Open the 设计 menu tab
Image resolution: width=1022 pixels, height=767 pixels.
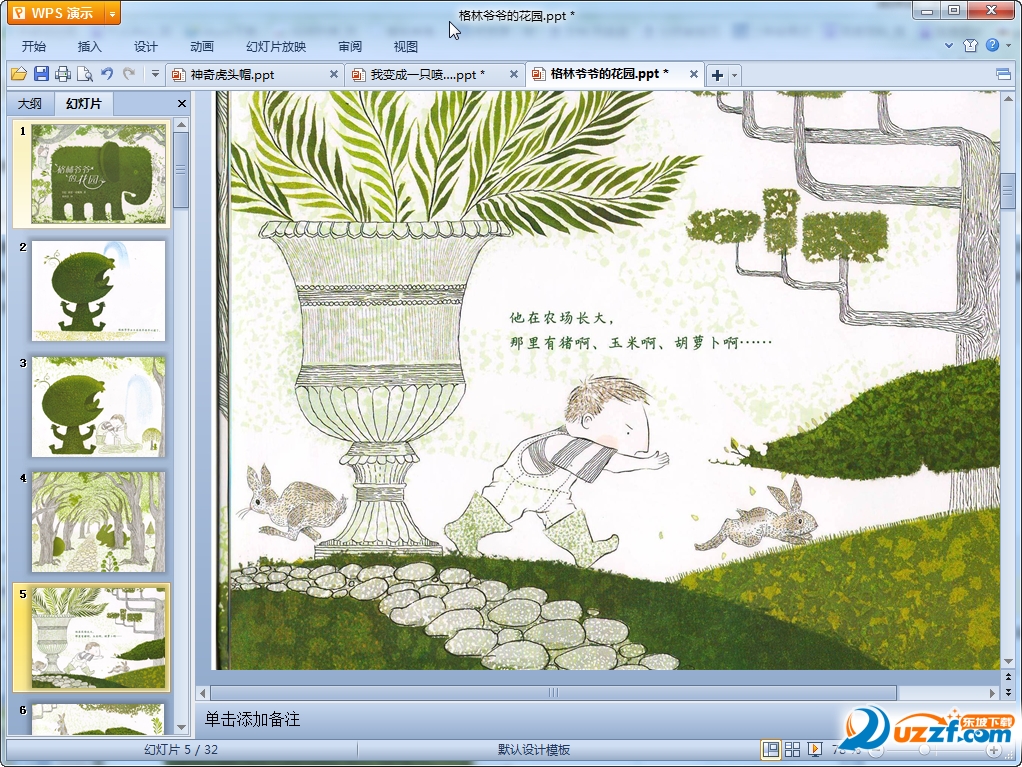coord(145,46)
